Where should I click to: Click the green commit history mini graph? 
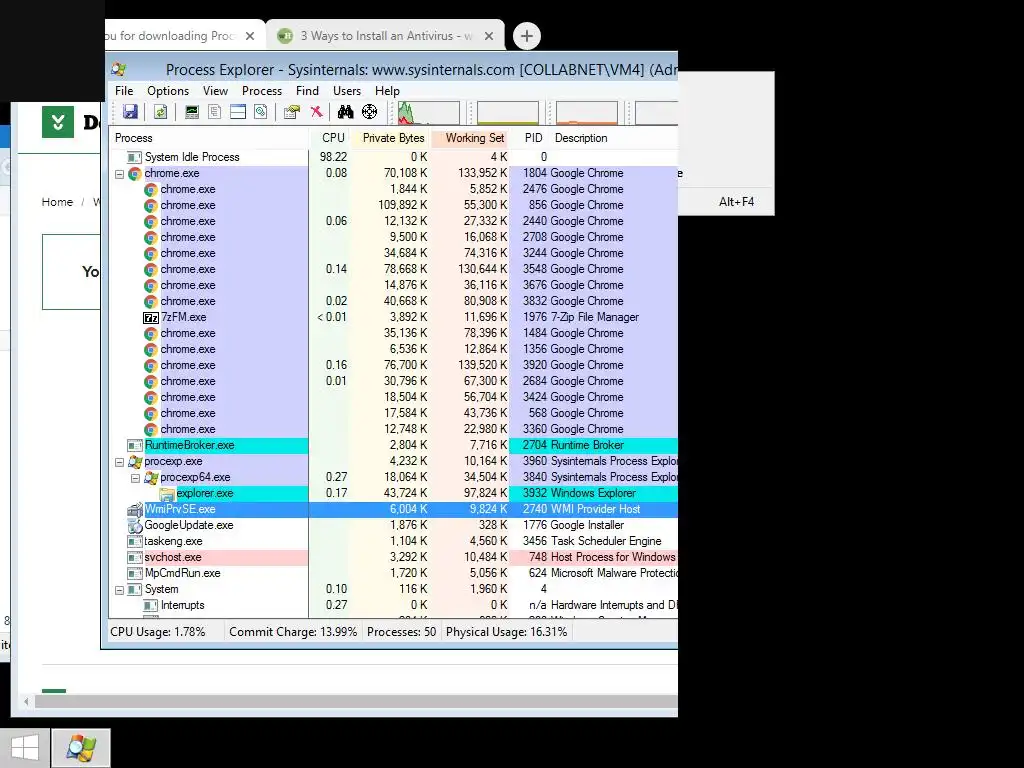click(507, 112)
